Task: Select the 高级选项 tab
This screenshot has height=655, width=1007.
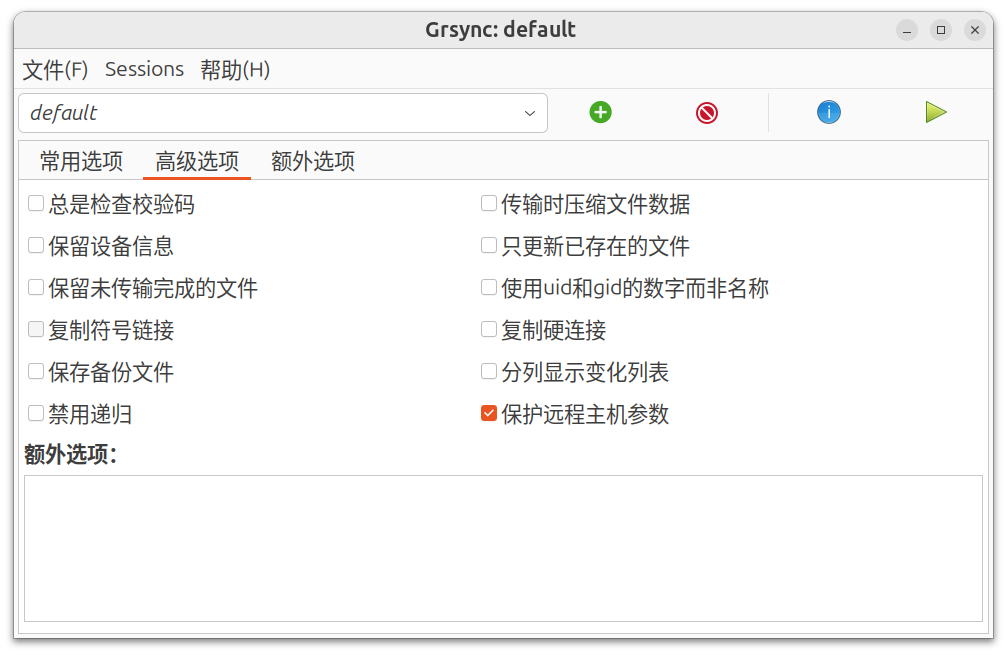Action: coord(197,161)
